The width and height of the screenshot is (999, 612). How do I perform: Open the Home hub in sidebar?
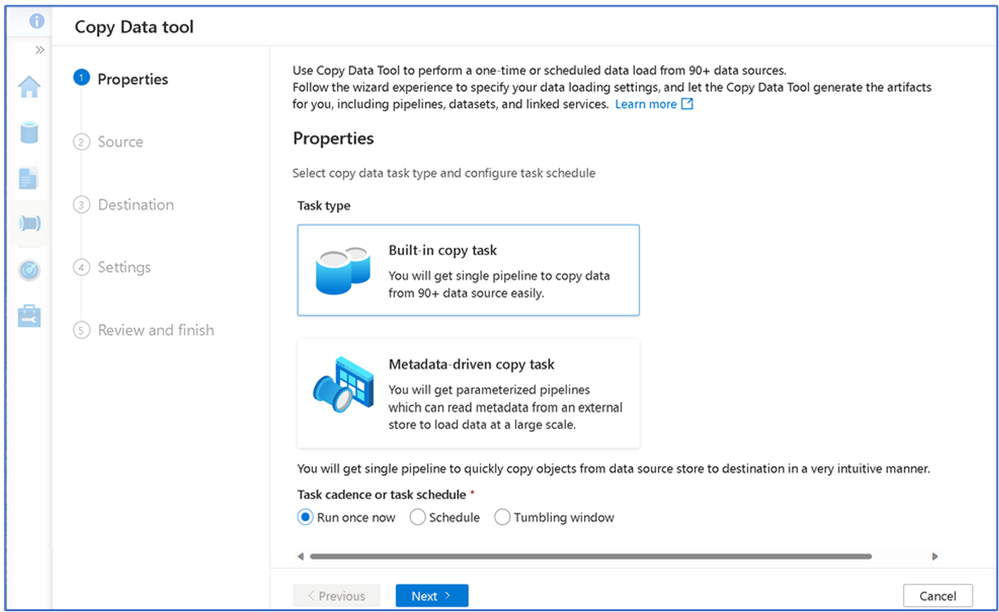29,87
